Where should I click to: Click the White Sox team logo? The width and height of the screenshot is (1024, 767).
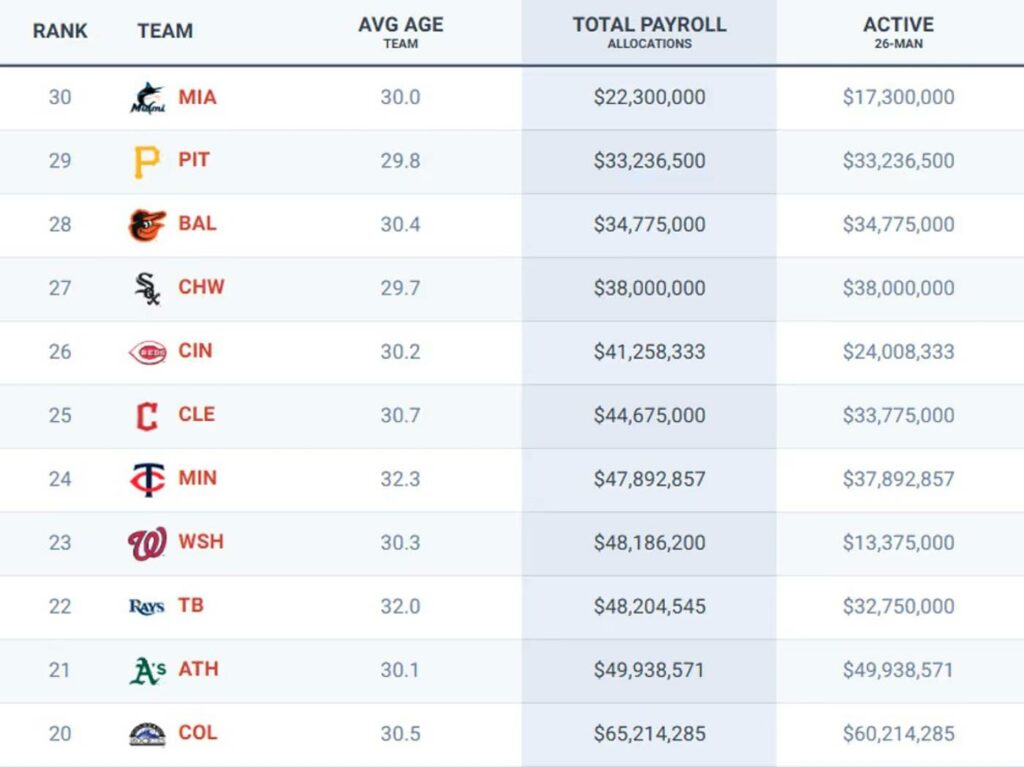pyautogui.click(x=147, y=288)
